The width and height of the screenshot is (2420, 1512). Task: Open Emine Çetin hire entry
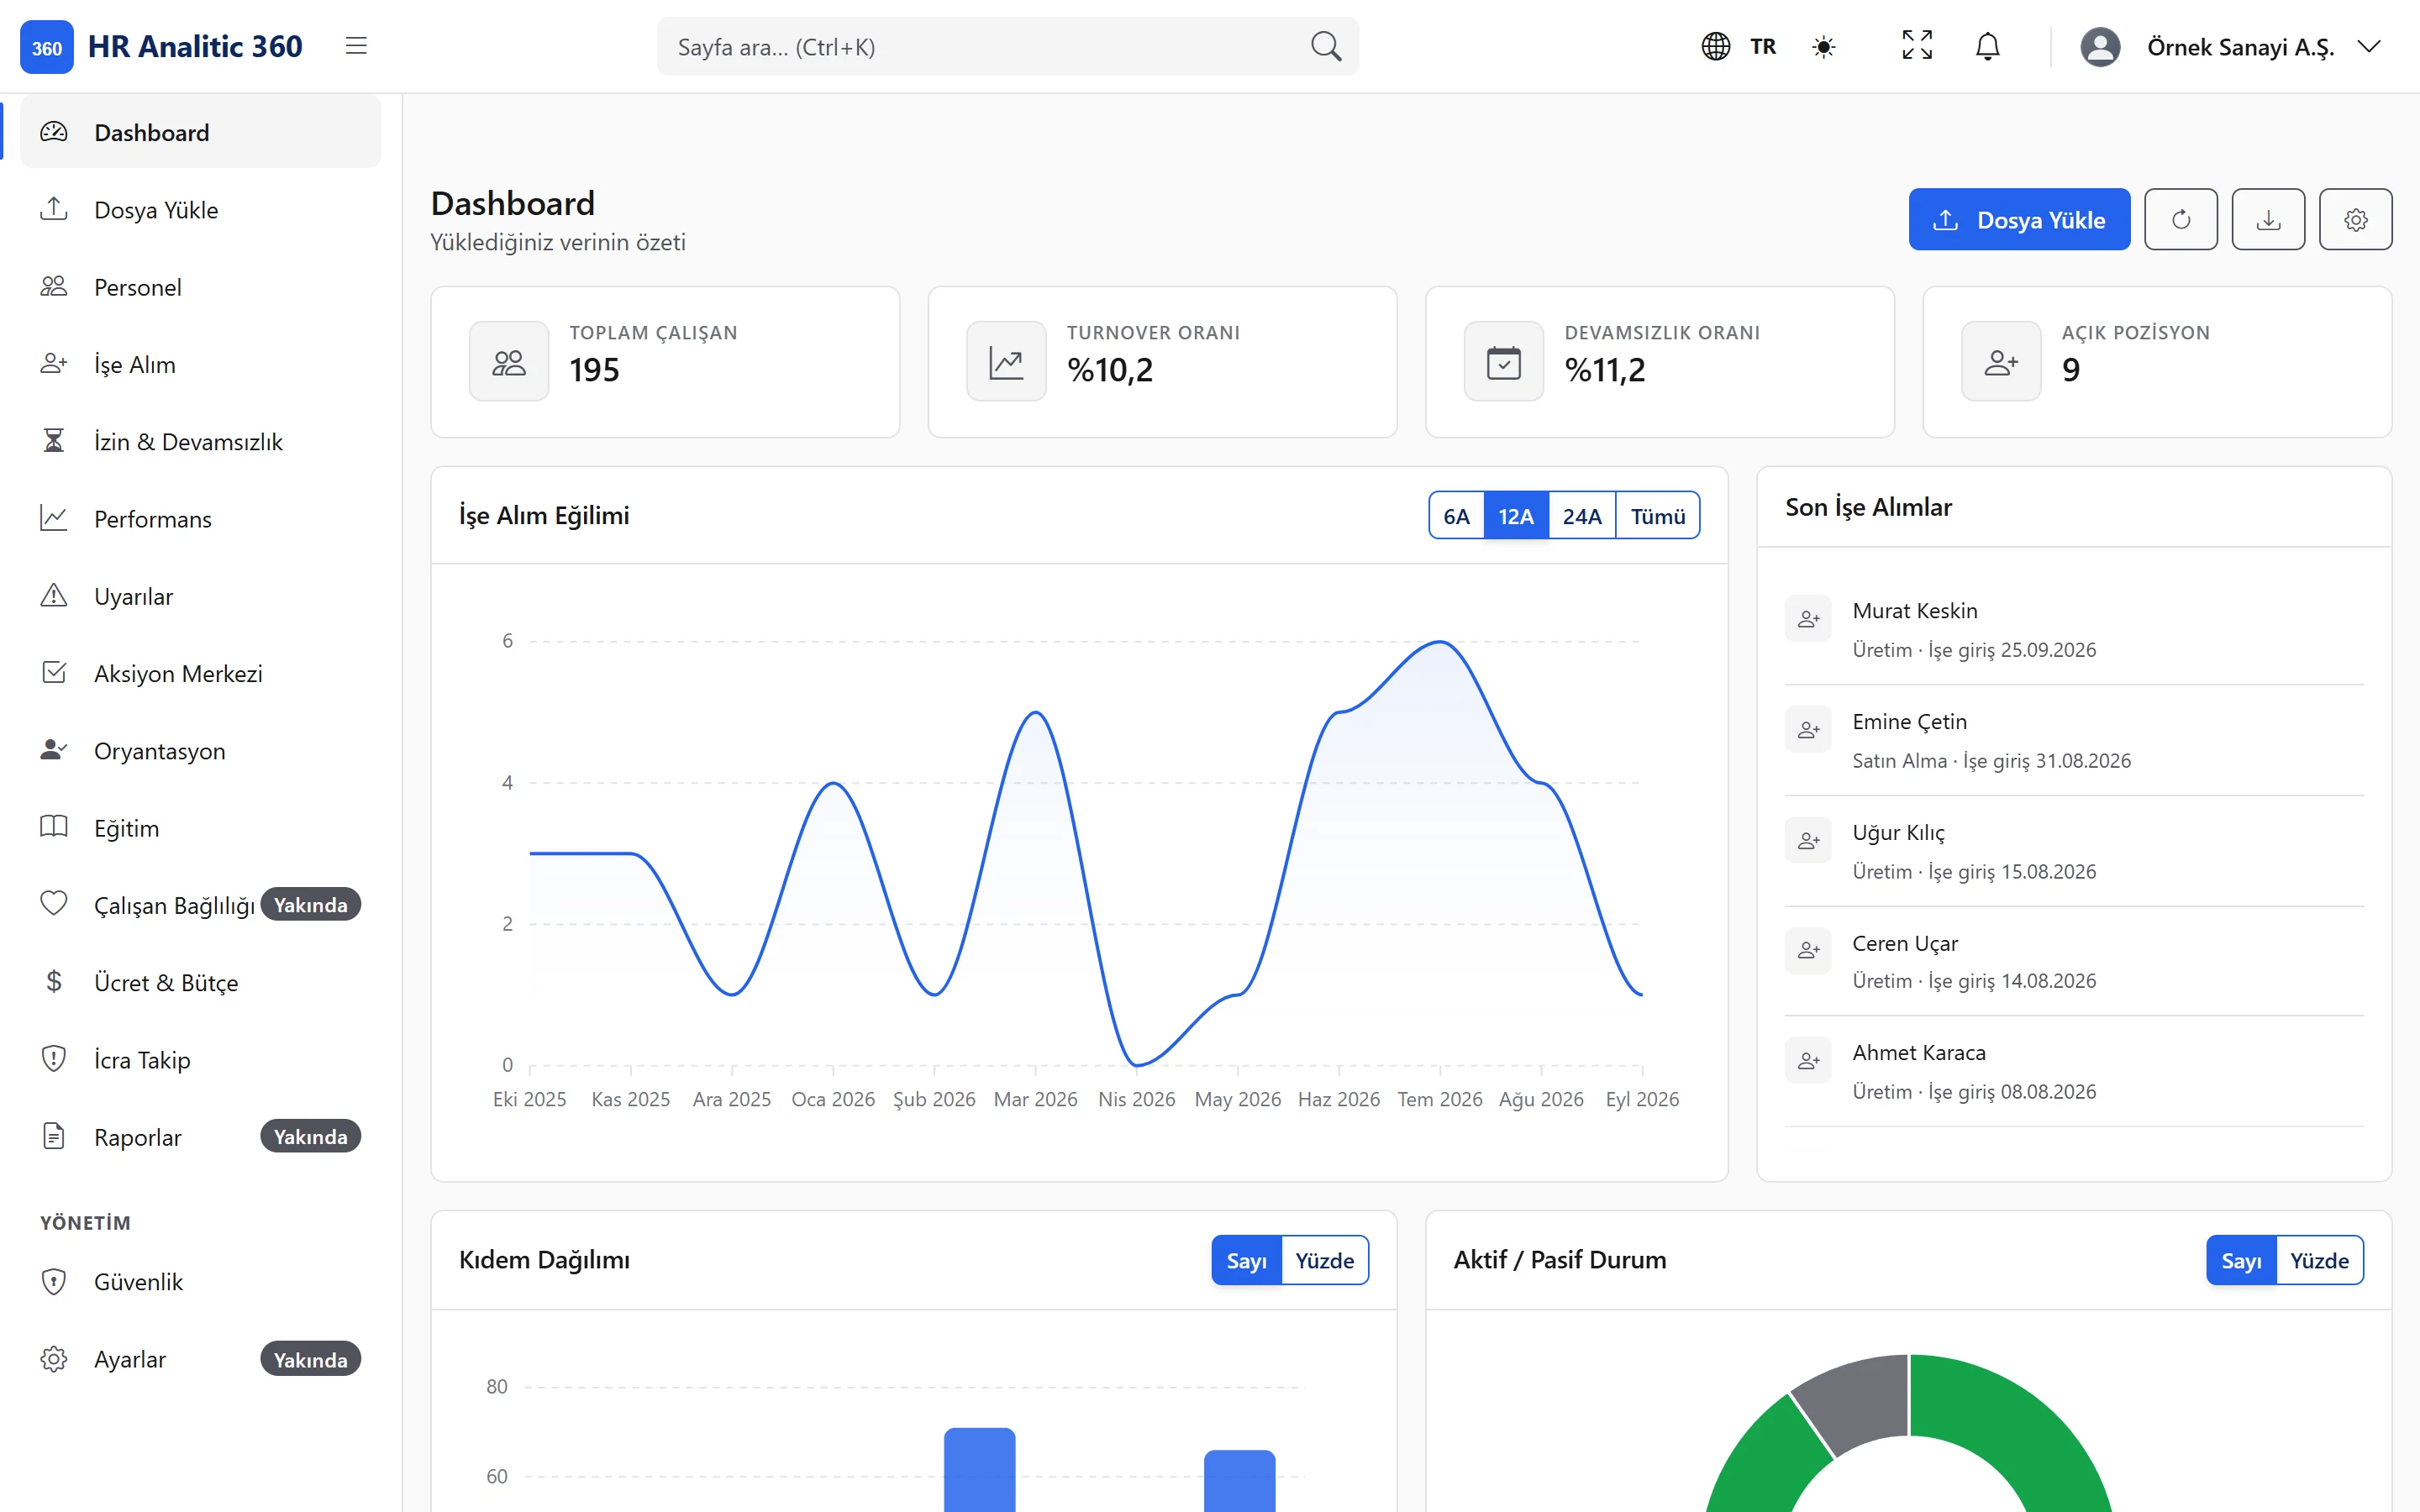point(2074,740)
